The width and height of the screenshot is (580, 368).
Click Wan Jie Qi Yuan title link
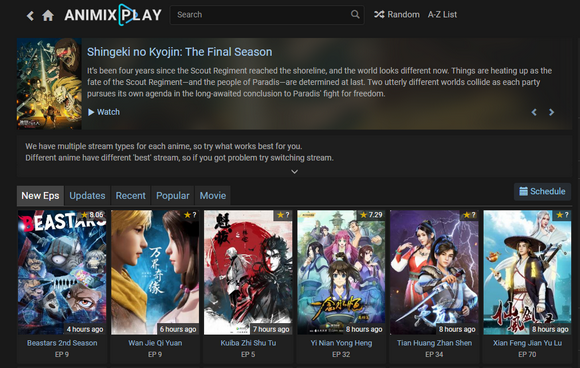pos(155,343)
